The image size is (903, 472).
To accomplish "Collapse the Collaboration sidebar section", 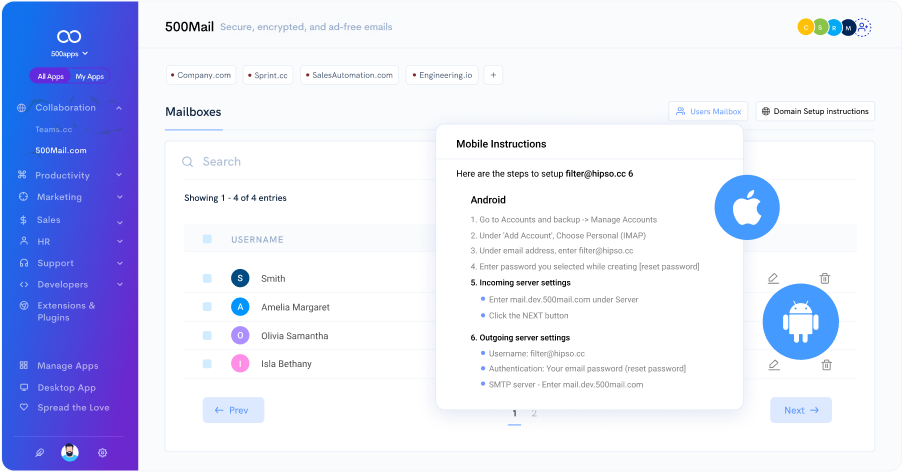I will tap(119, 108).
